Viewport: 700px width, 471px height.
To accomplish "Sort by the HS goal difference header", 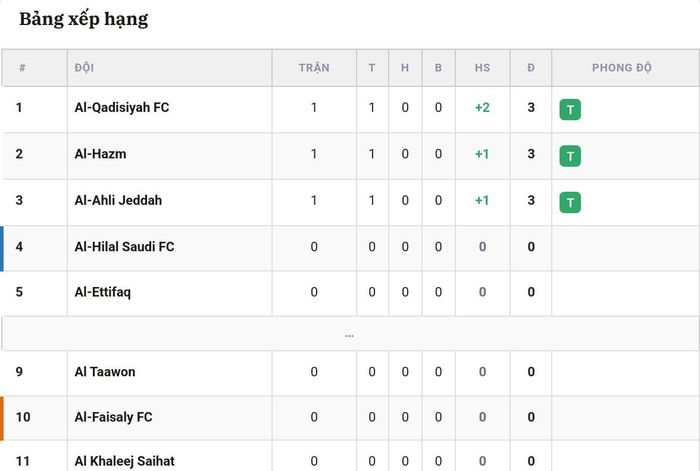I will point(482,68).
